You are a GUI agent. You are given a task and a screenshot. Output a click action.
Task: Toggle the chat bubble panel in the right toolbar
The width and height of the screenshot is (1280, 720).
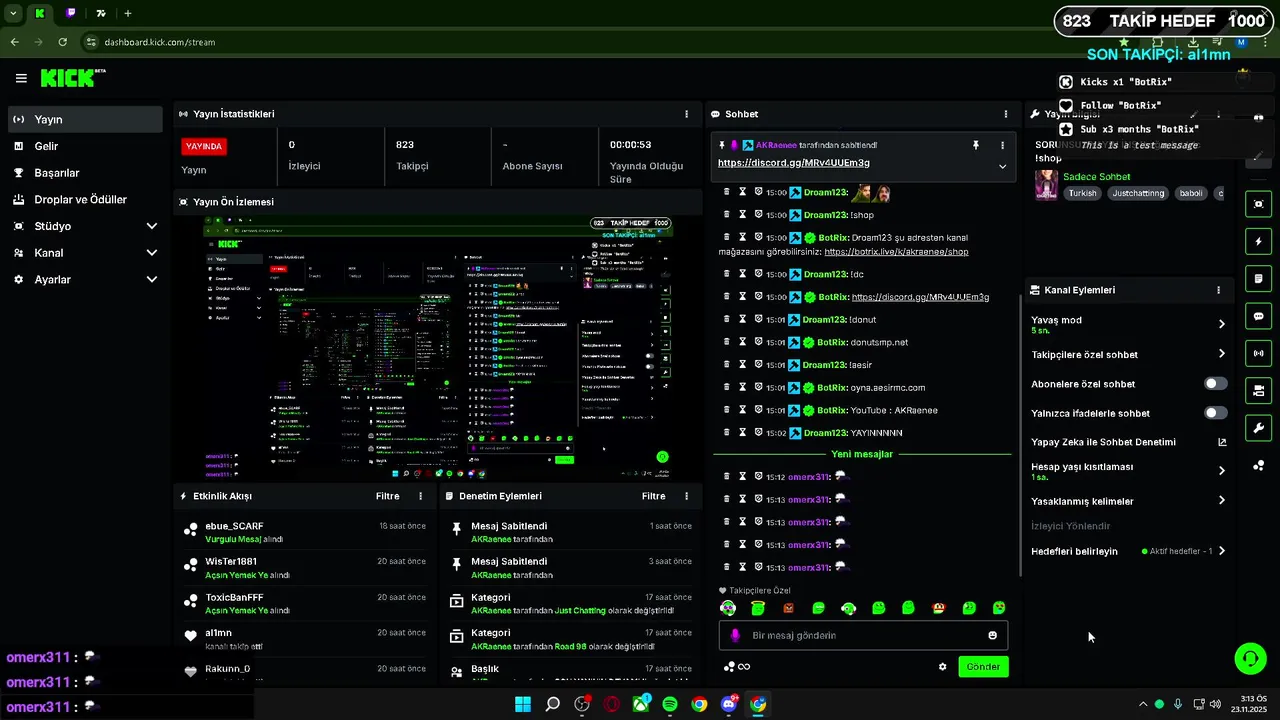tap(1259, 316)
